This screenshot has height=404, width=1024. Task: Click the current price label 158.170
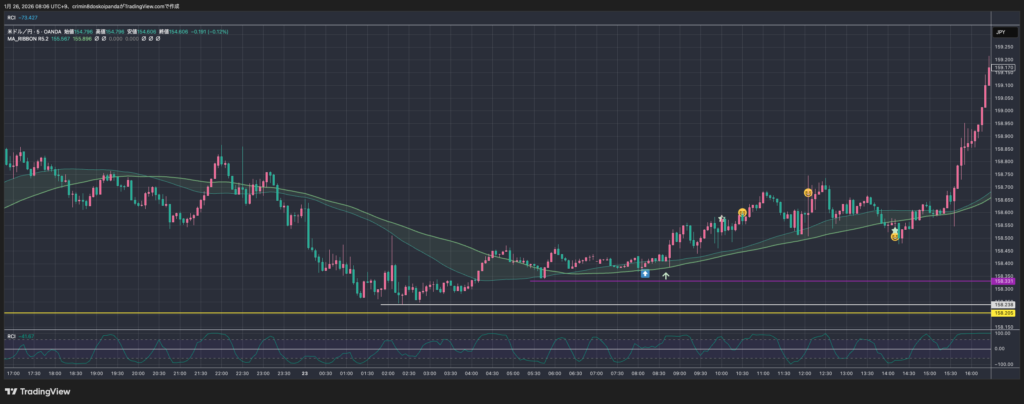1003,67
